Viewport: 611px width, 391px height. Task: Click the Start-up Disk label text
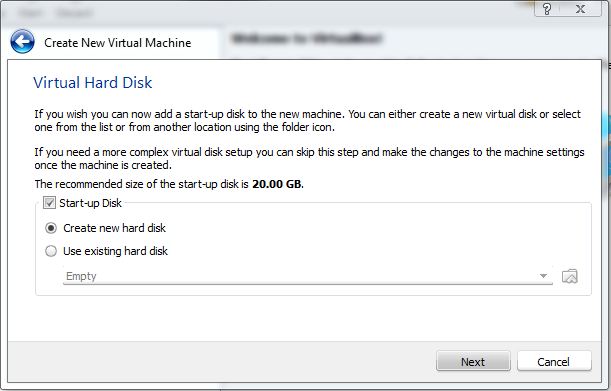90,203
